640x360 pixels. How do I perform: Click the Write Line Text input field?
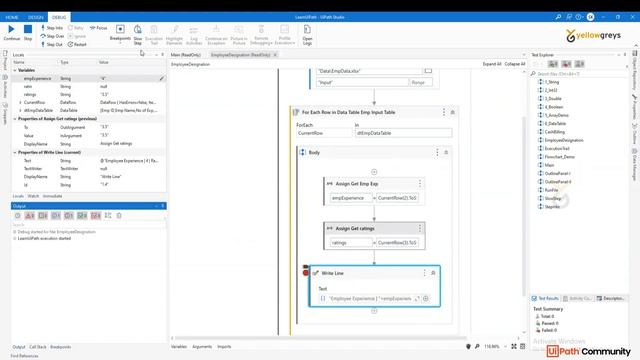coord(370,299)
